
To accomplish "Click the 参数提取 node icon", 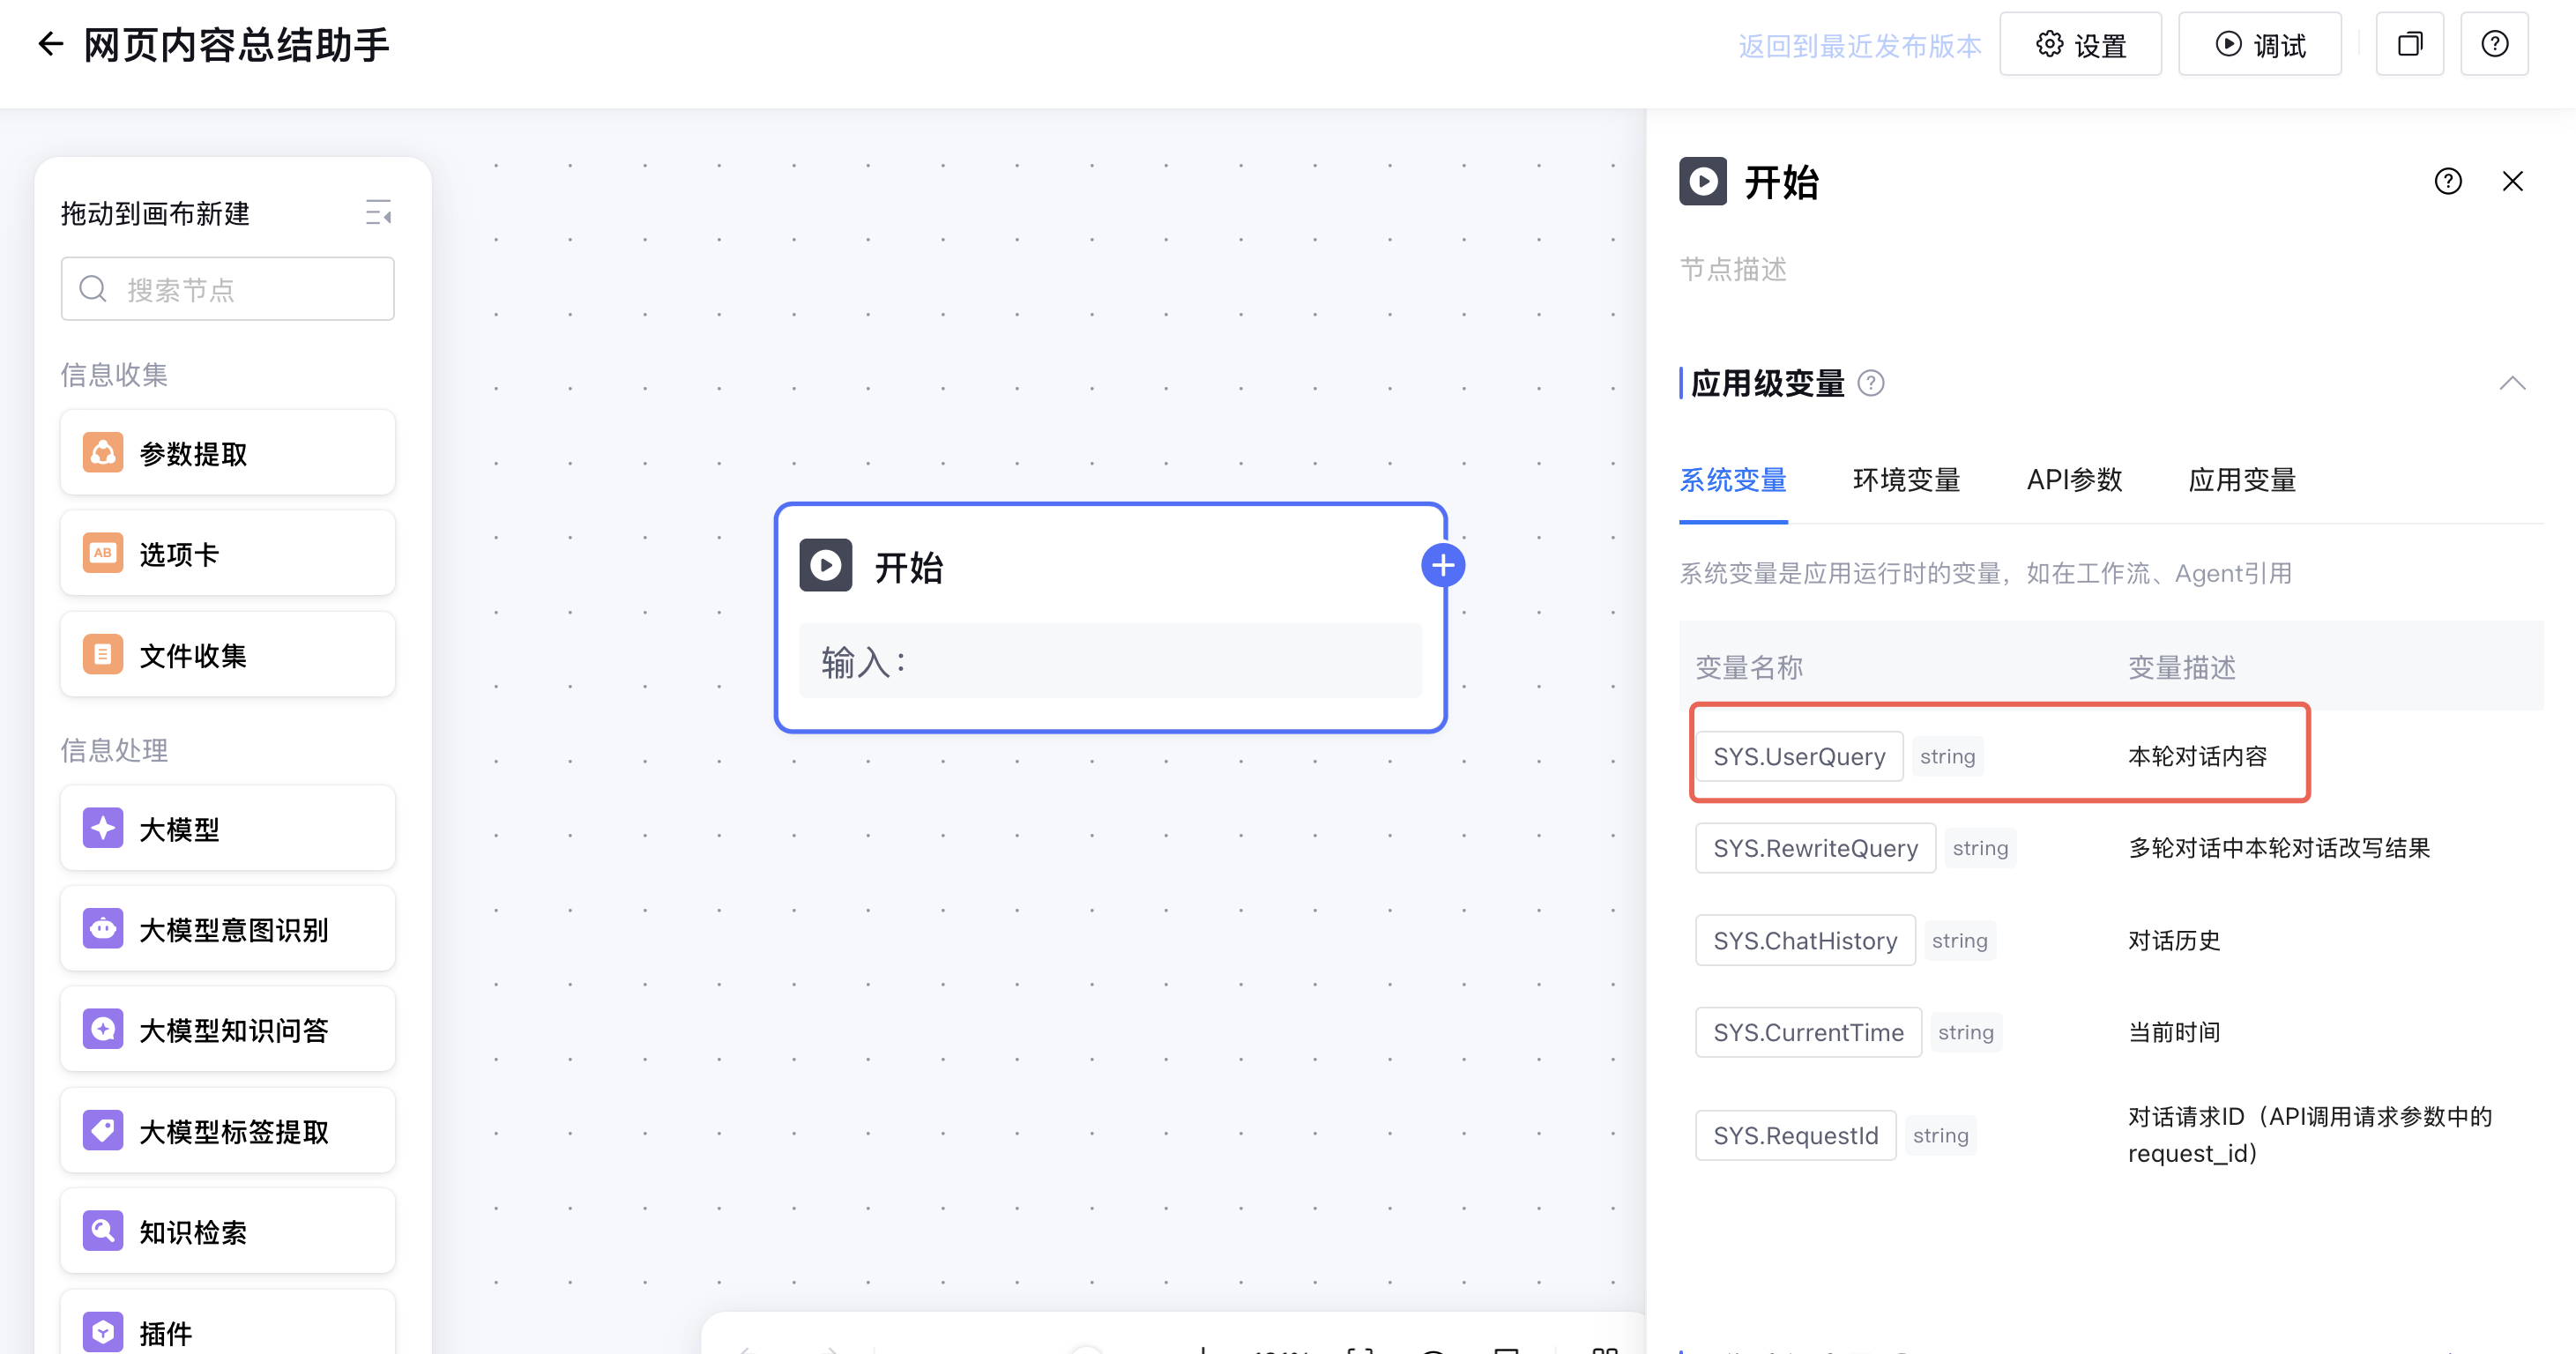I will (103, 453).
